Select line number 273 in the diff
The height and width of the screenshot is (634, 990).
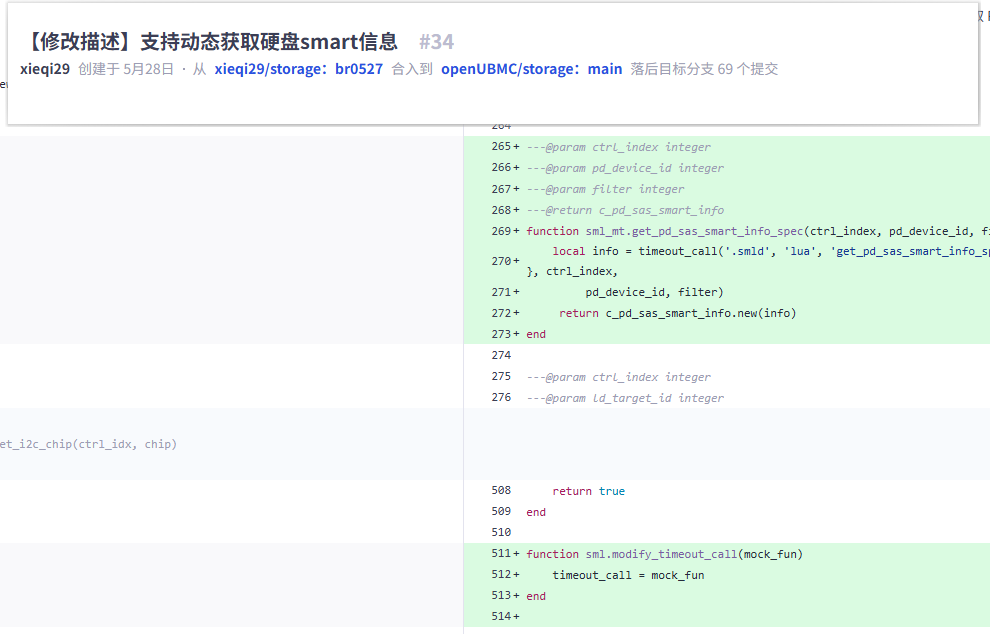[x=501, y=334]
